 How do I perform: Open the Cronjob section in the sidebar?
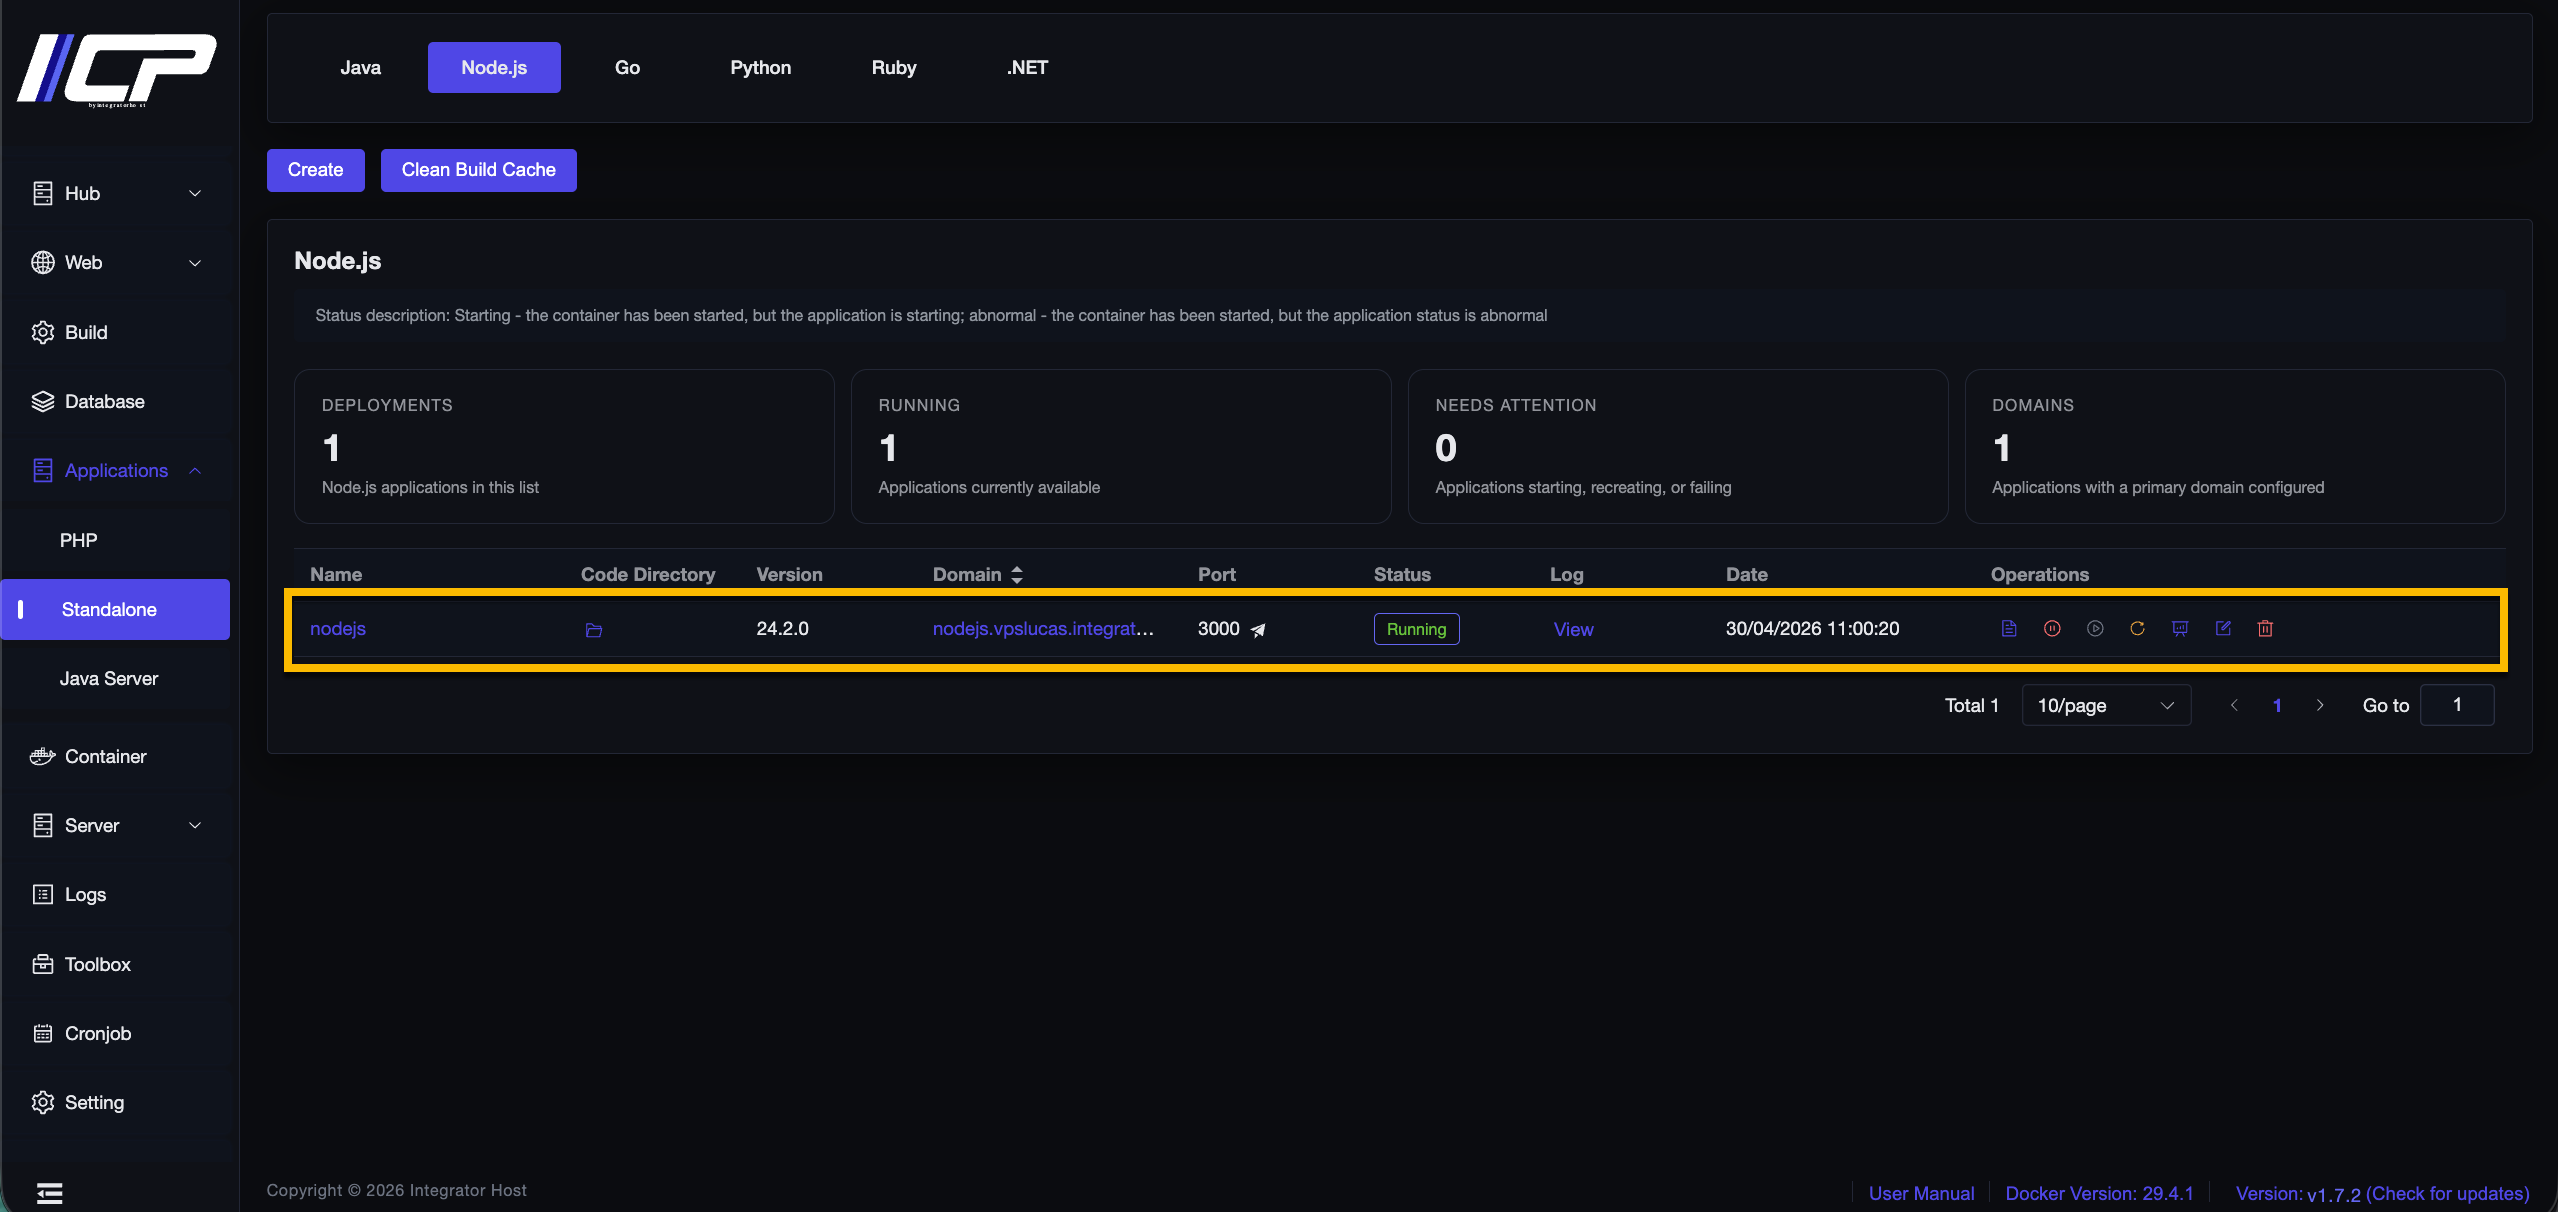[x=81, y=1033]
